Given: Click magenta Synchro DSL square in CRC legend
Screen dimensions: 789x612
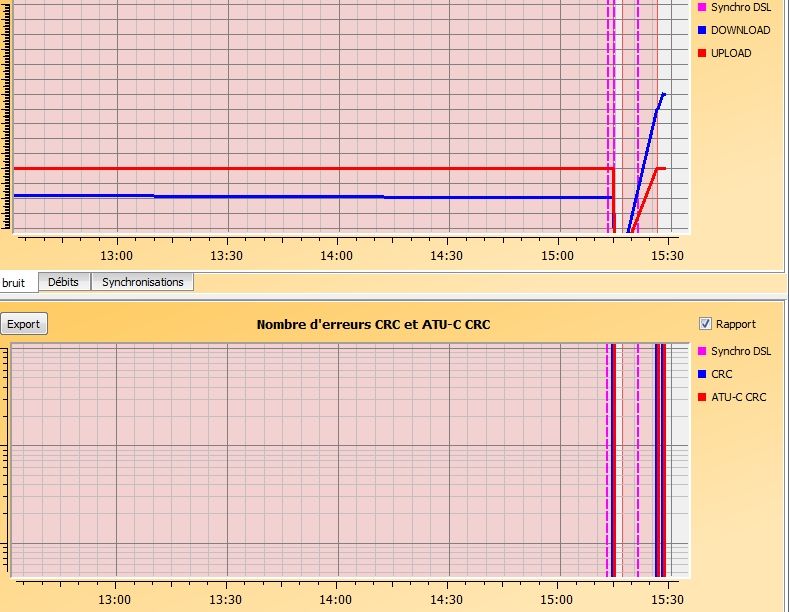Looking at the screenshot, I should pyautogui.click(x=702, y=351).
